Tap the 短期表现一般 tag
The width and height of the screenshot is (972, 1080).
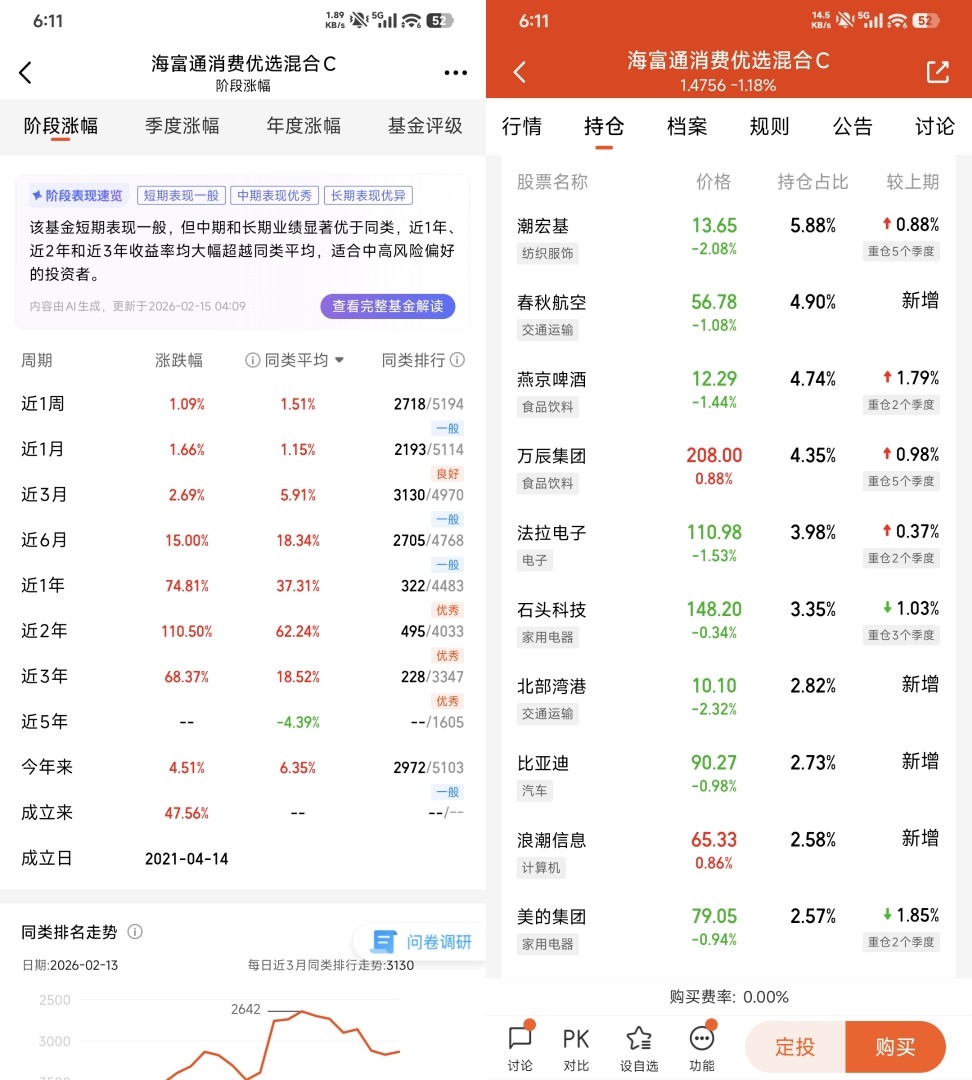(x=181, y=196)
